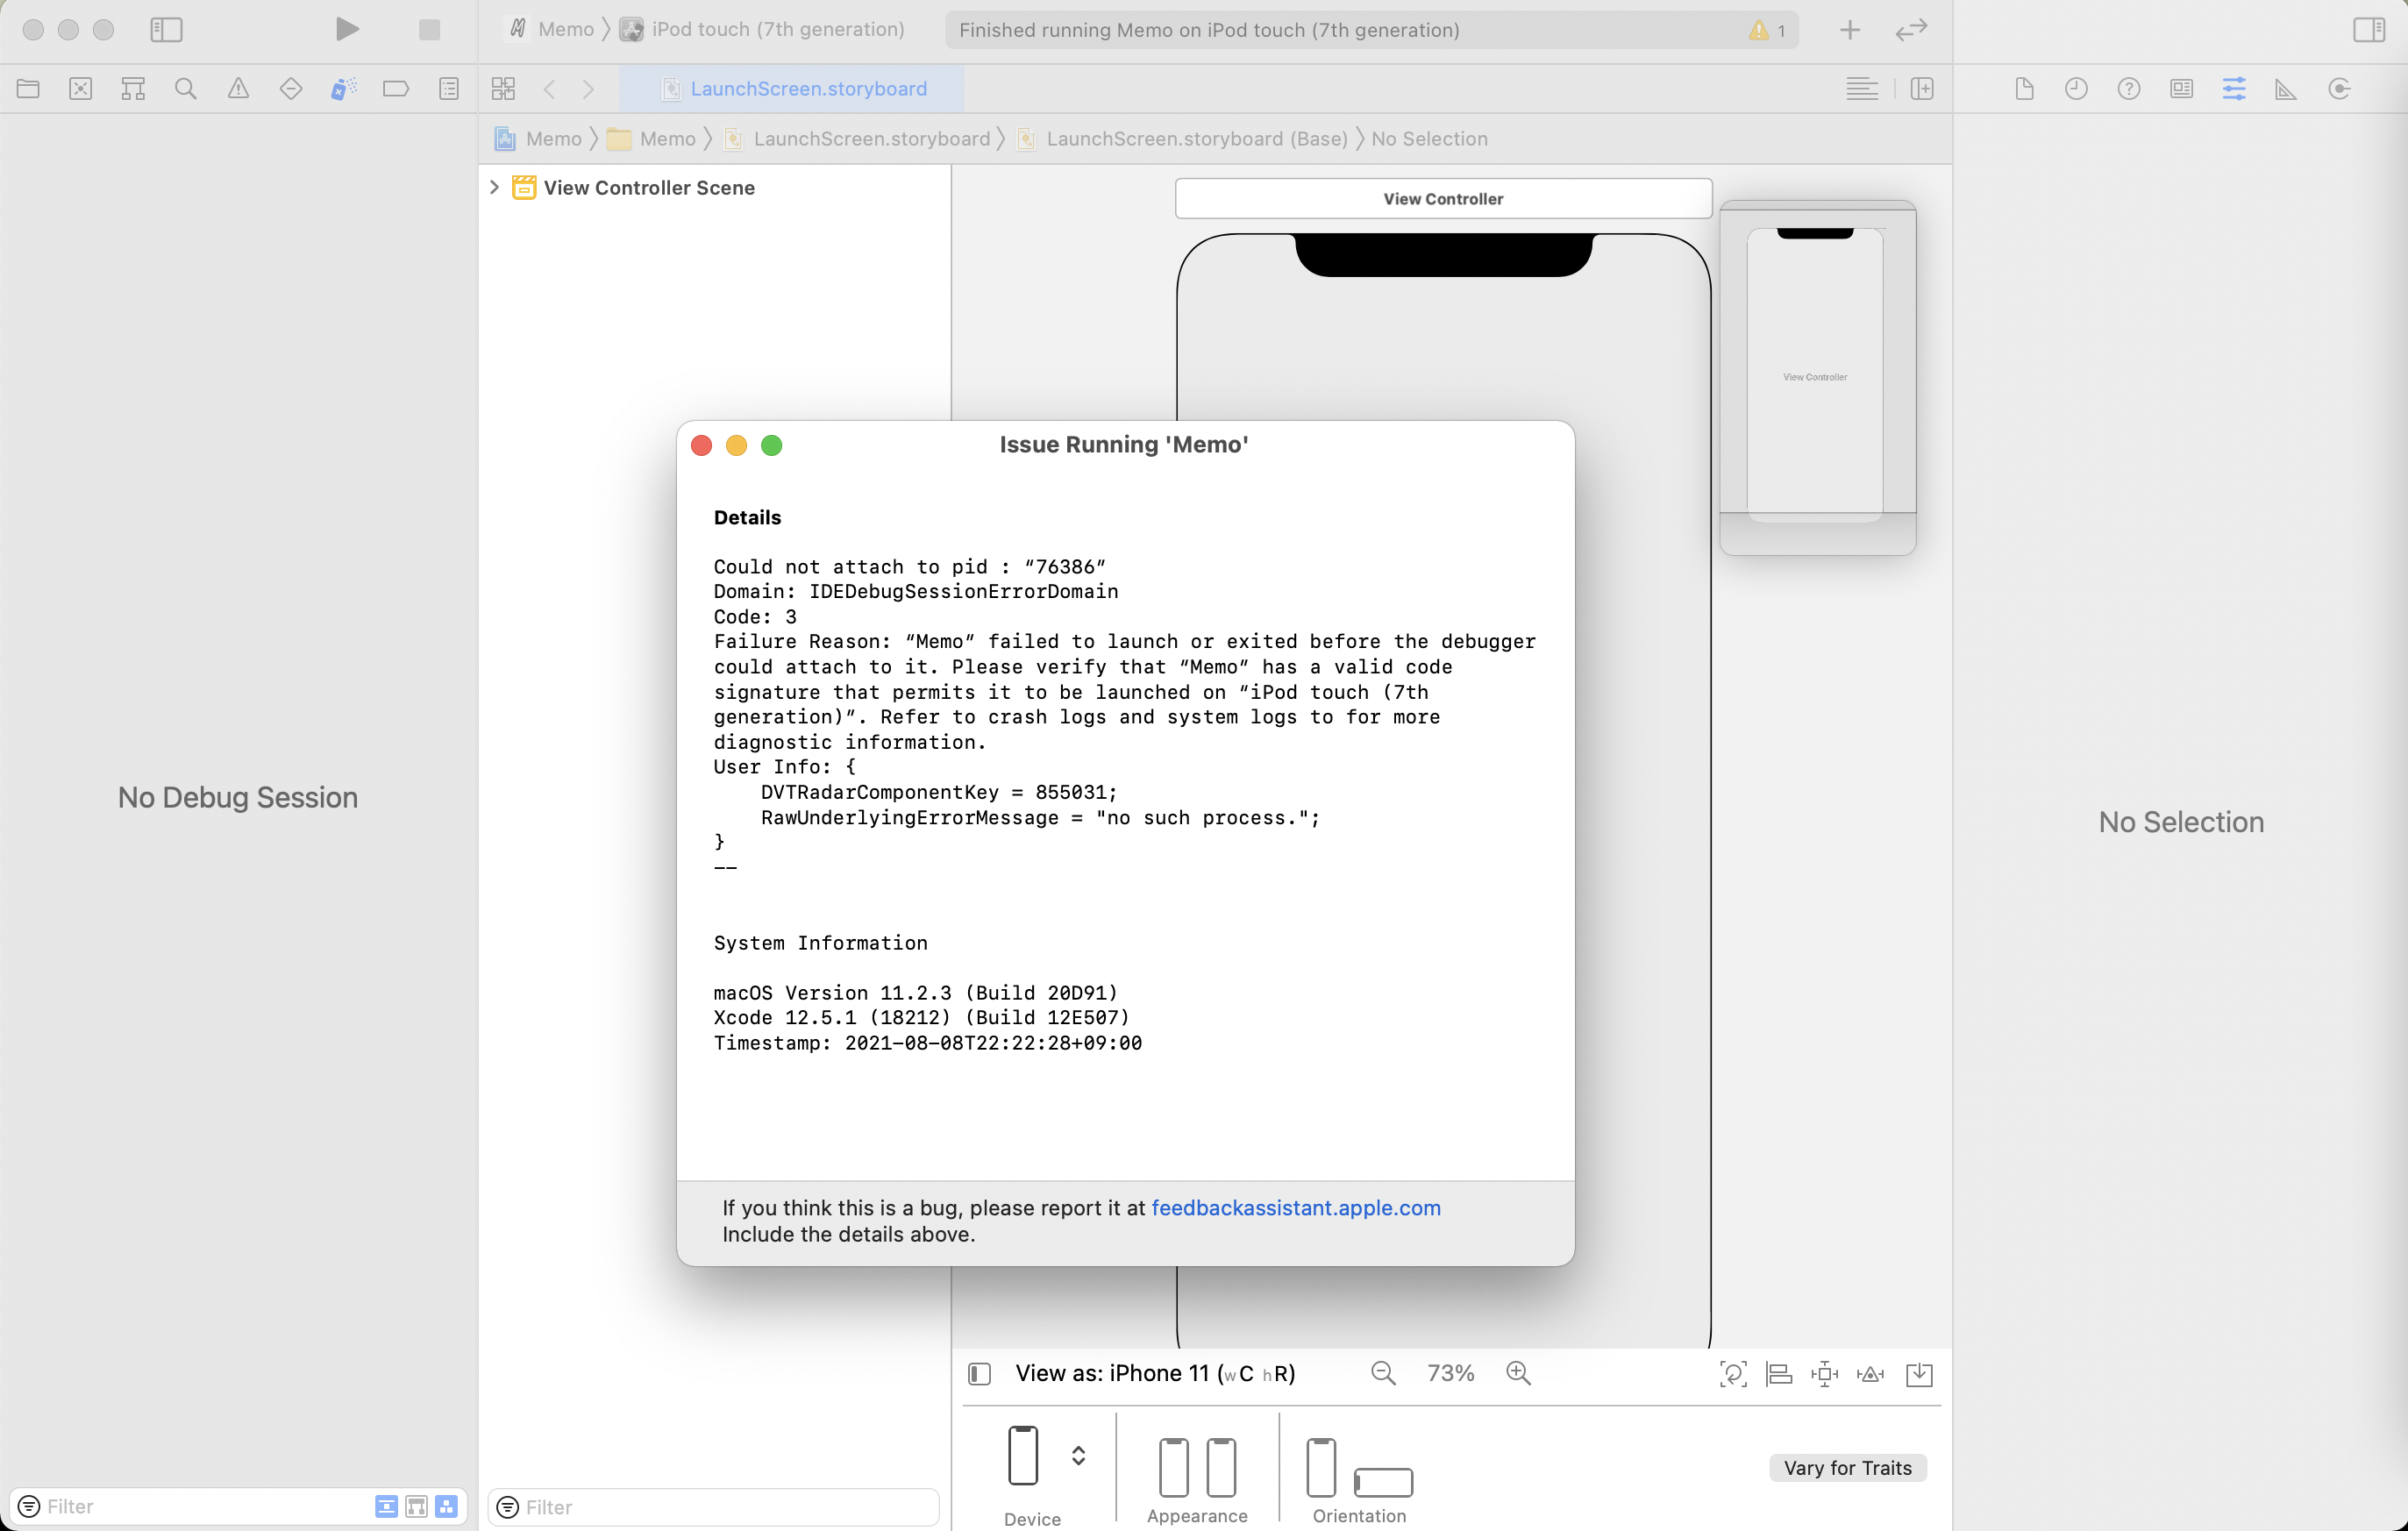Toggle the right inspector panel
Screen dimensions: 2408x1531
click(2369, 30)
